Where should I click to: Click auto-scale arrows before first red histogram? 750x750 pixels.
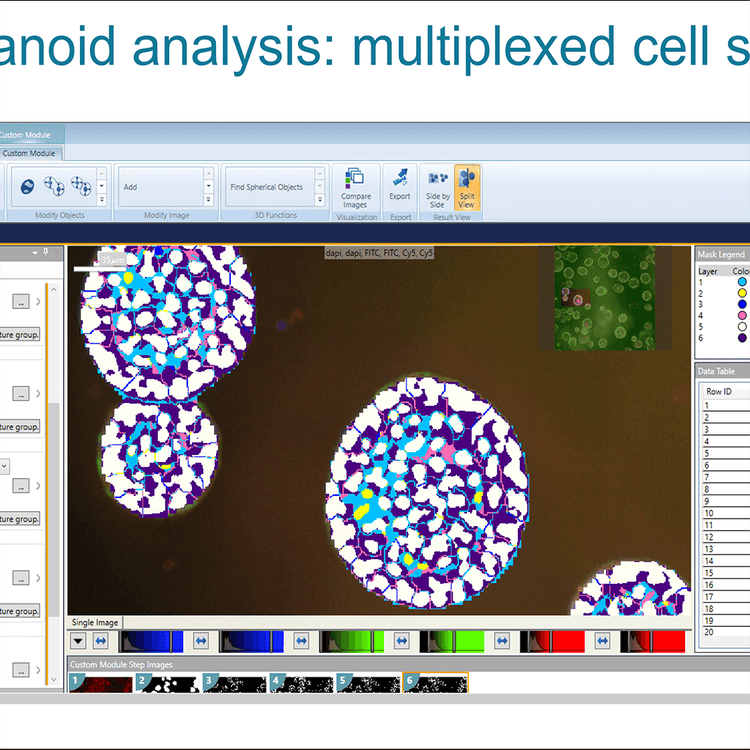click(x=502, y=640)
